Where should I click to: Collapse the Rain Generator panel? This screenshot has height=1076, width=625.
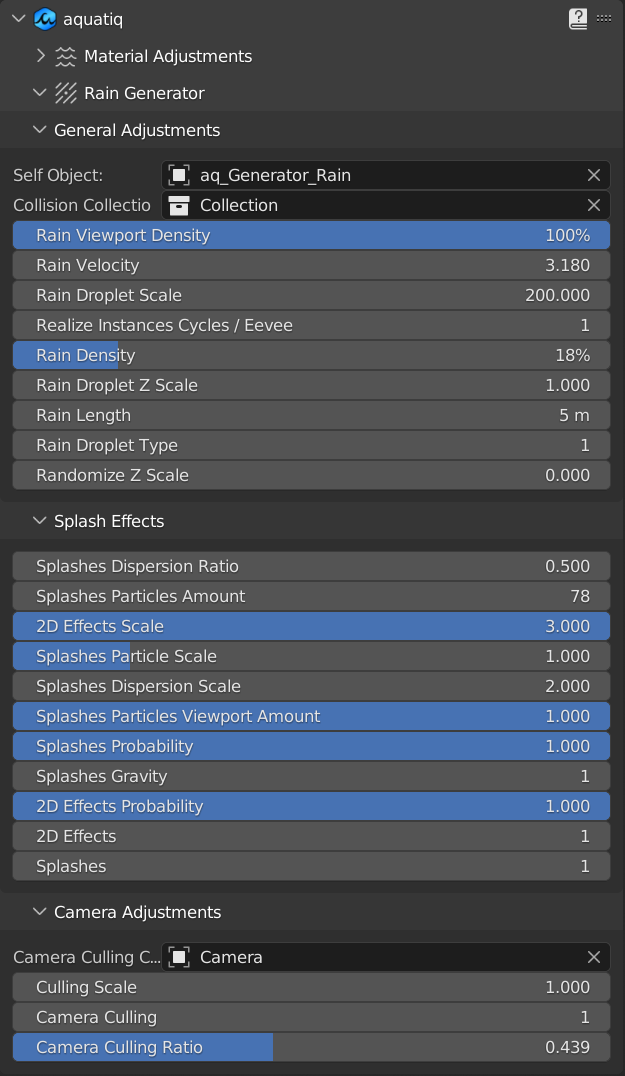point(40,93)
